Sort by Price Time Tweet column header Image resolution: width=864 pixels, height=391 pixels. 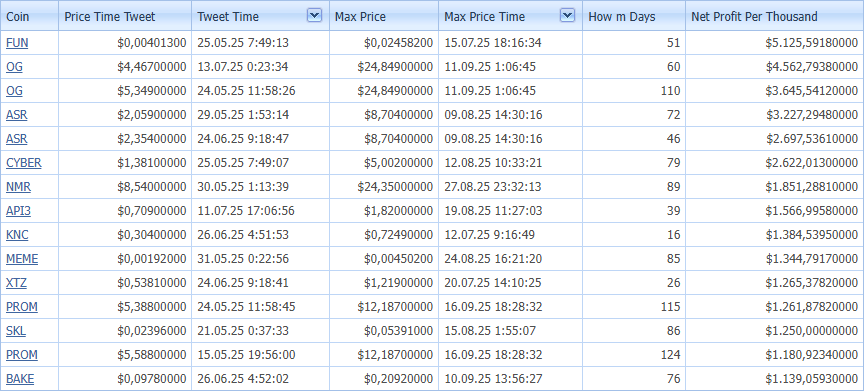(125, 16)
